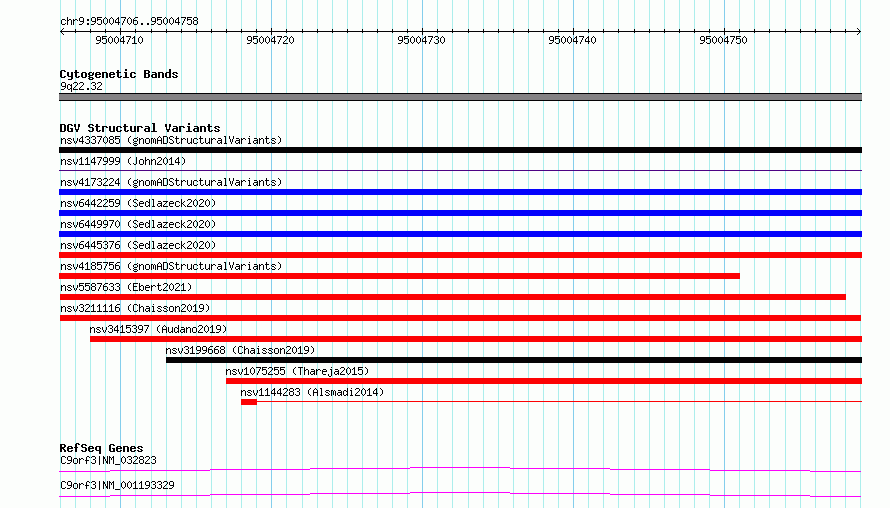Click ruler tick label 95004710
890x508 pixels.
[119, 40]
